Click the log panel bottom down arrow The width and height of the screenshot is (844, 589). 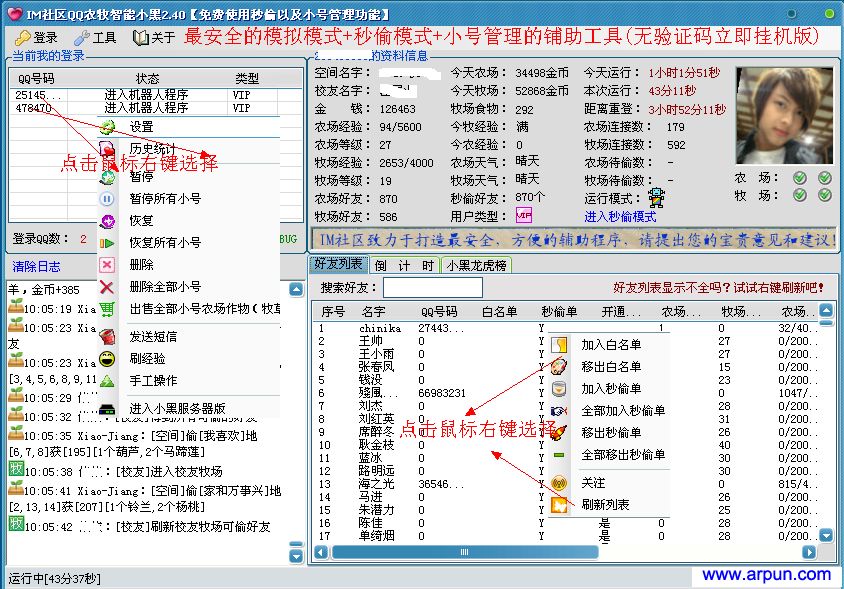pyautogui.click(x=296, y=556)
